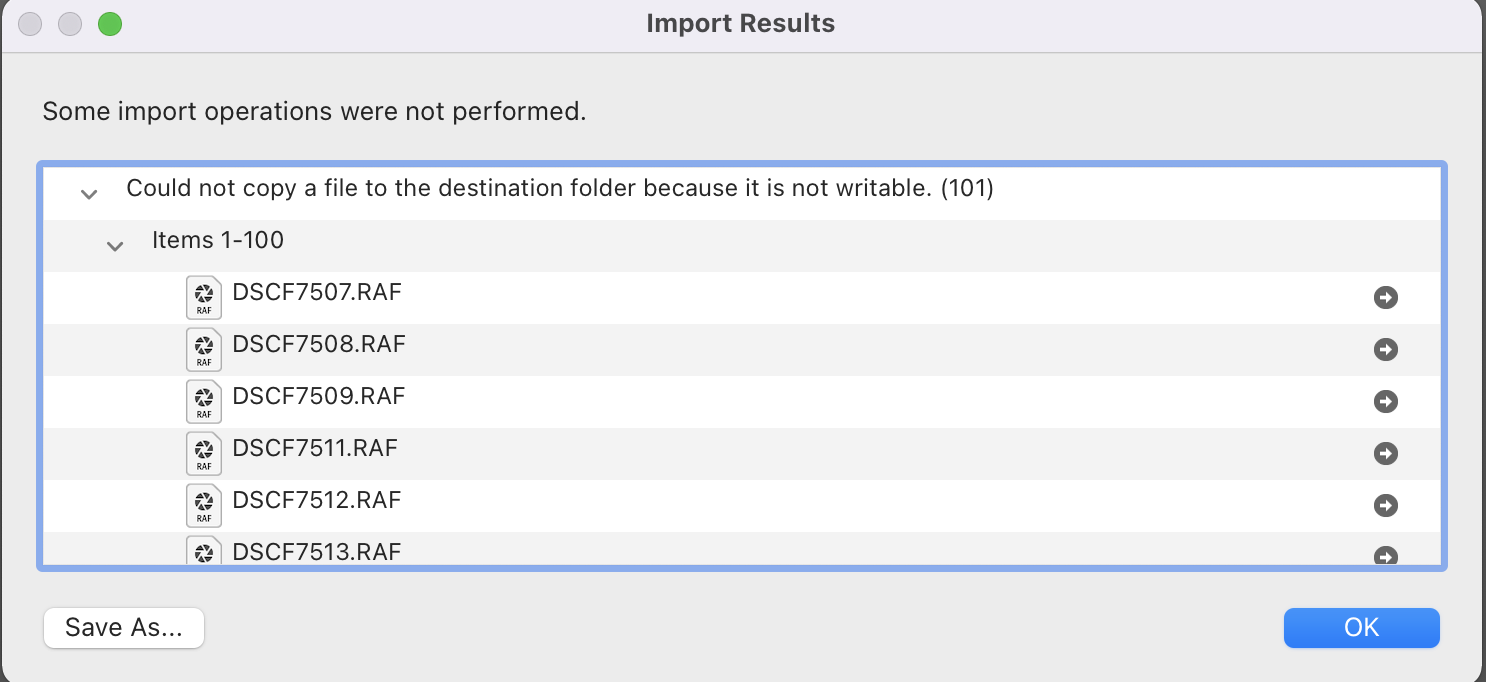Select the DSCF7507.RAF row
This screenshot has height=682, width=1486.
[700, 297]
